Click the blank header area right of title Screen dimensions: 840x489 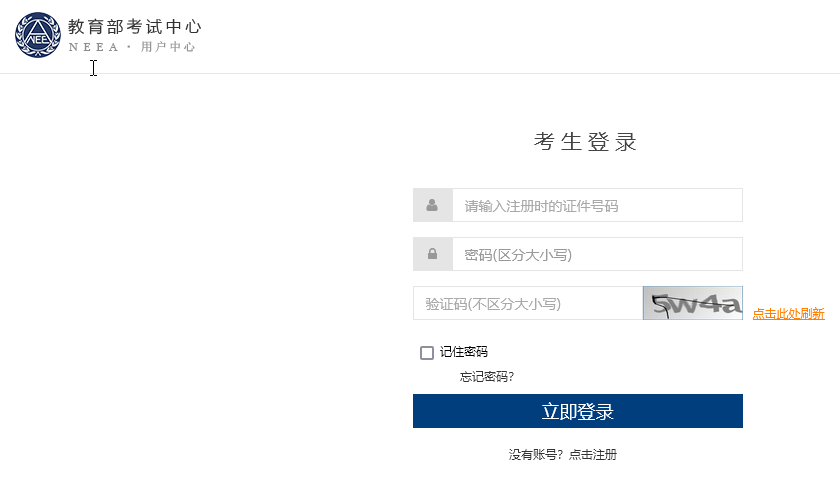coord(500,36)
